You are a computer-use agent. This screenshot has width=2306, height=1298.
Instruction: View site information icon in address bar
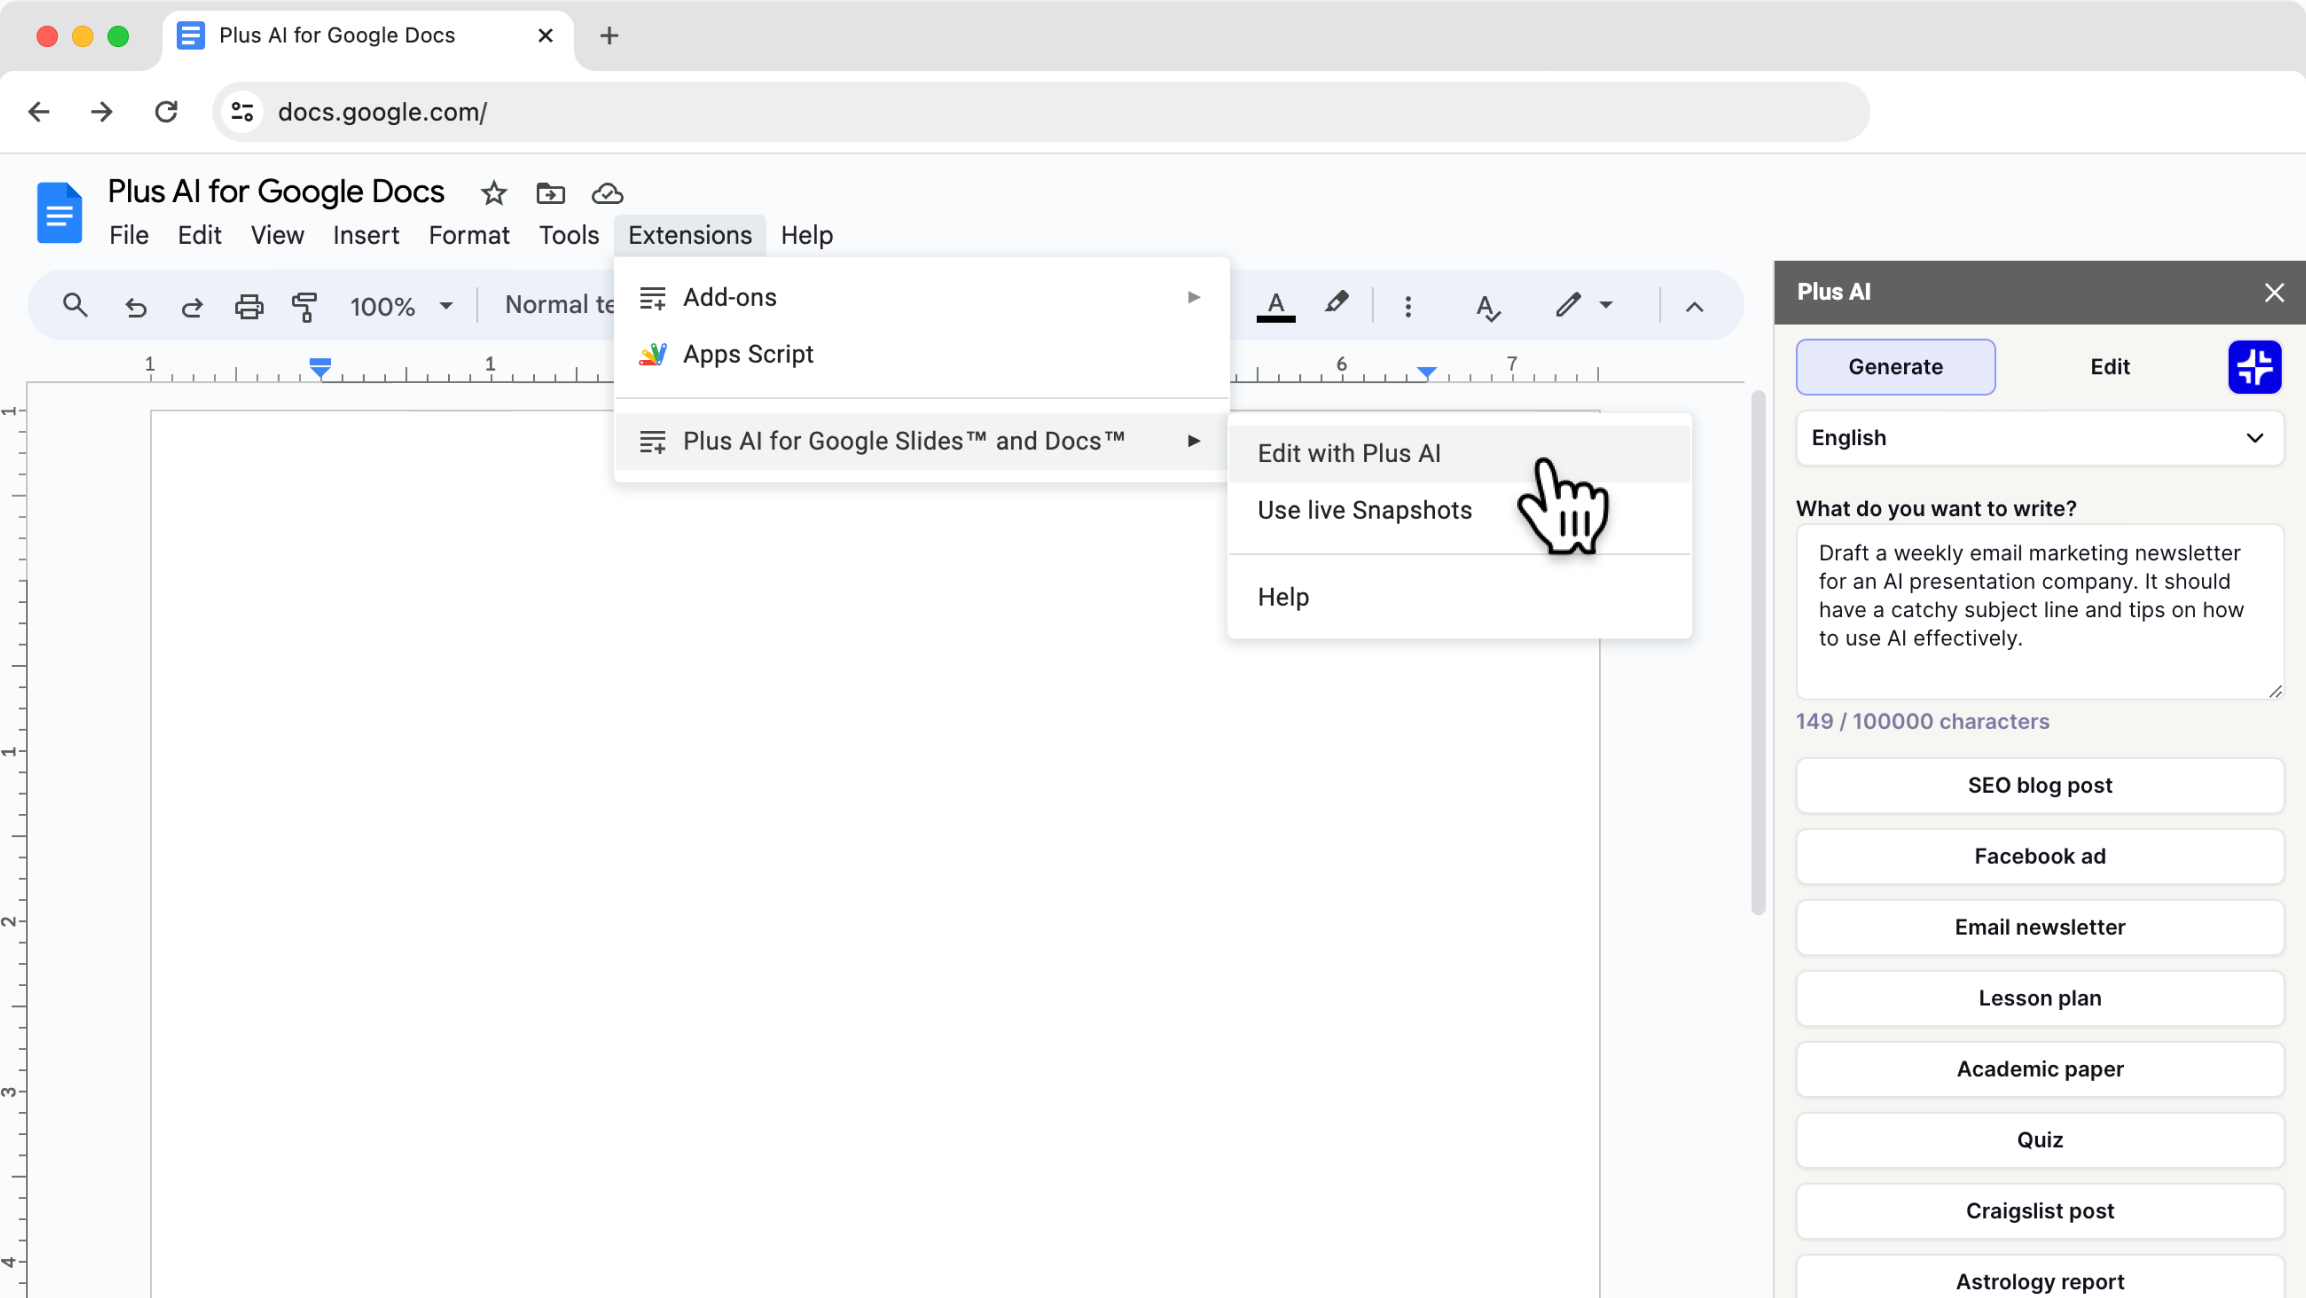(x=242, y=112)
